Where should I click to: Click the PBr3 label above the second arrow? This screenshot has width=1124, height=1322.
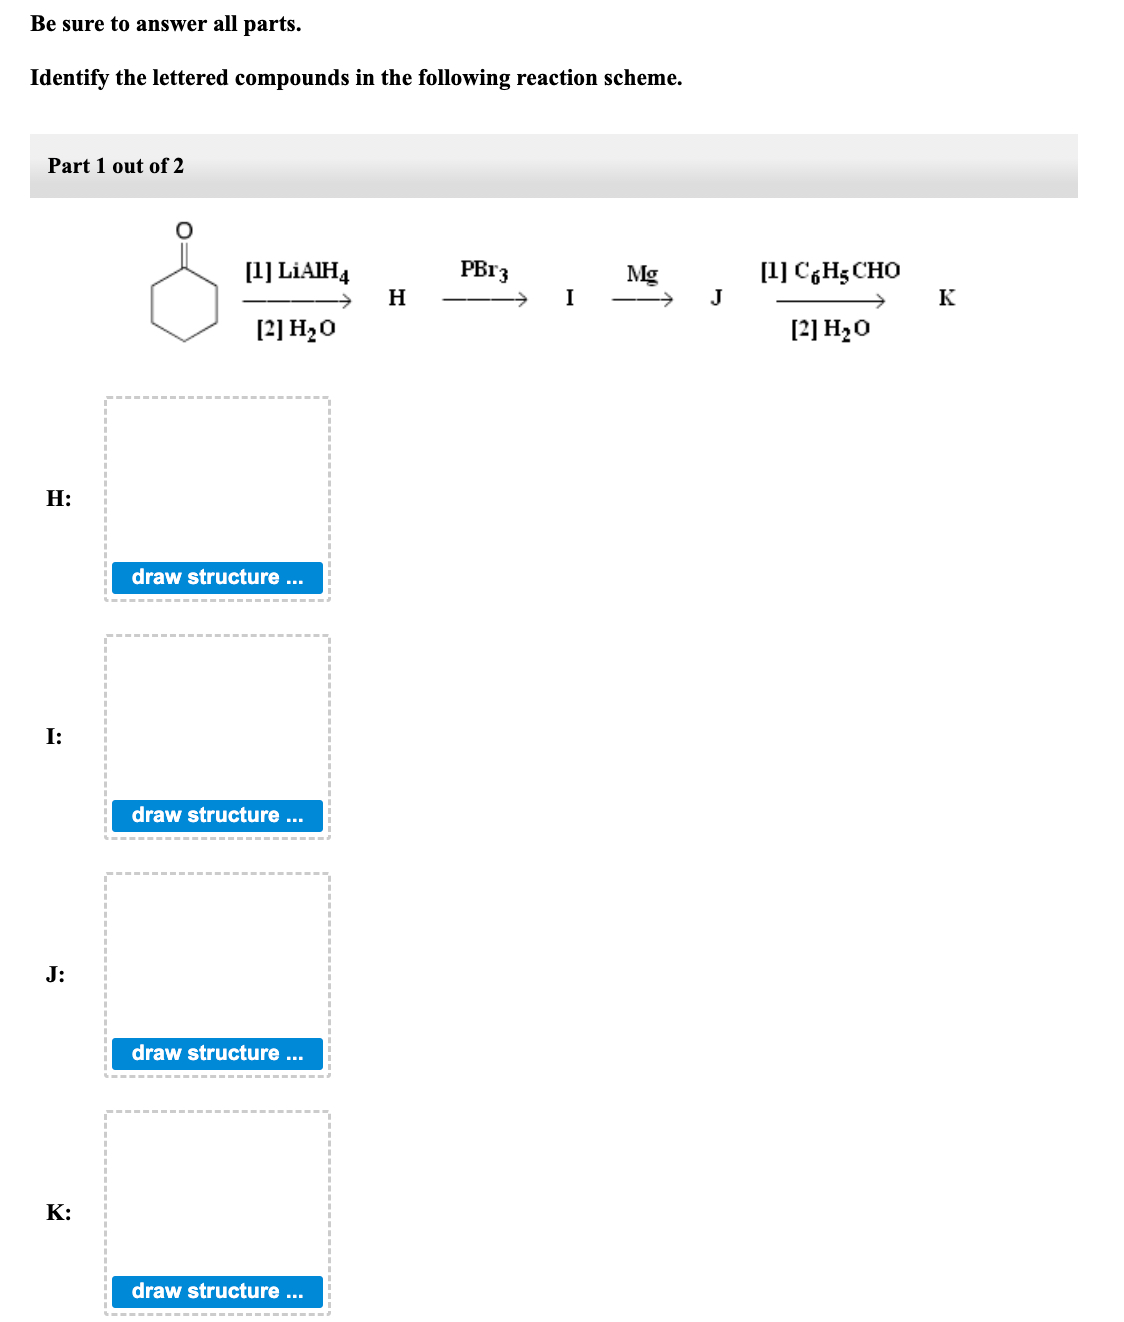(x=484, y=270)
